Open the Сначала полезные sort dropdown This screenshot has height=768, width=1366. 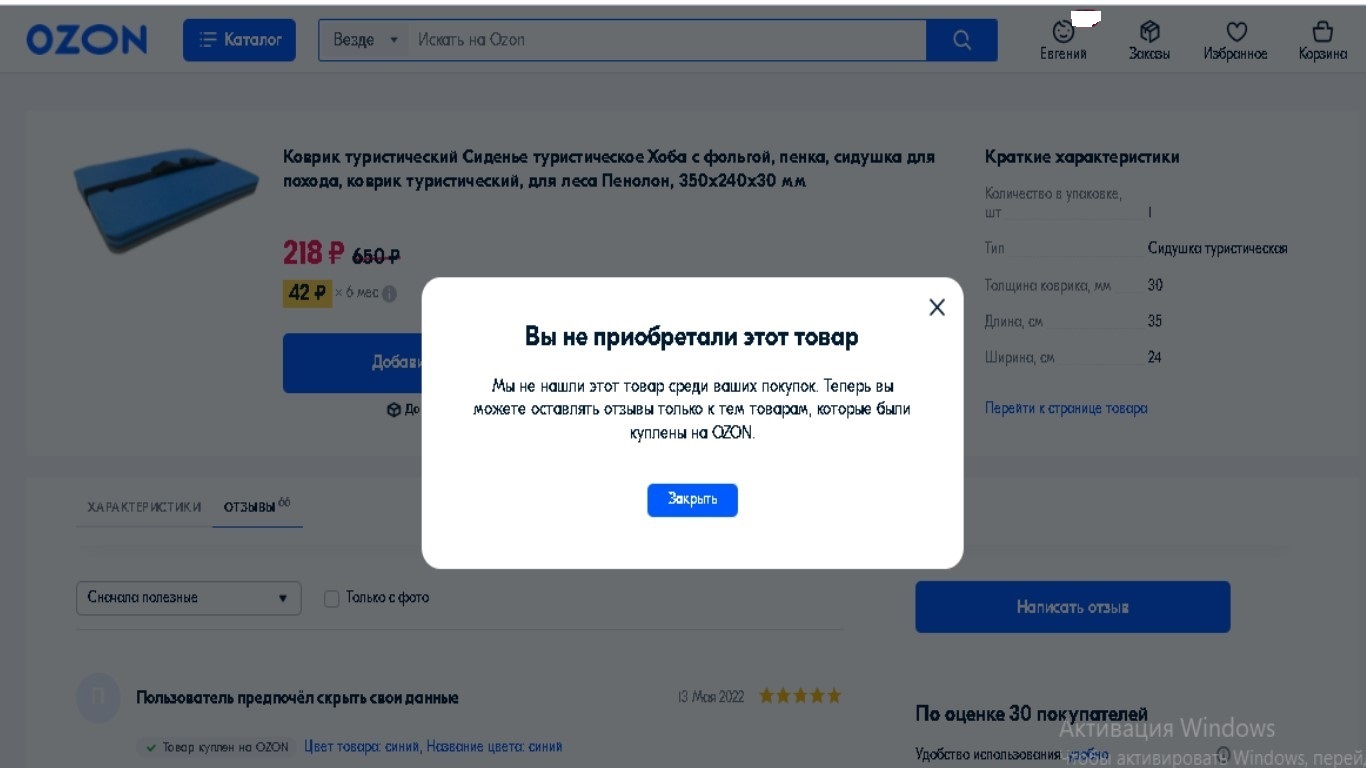pyautogui.click(x=188, y=597)
